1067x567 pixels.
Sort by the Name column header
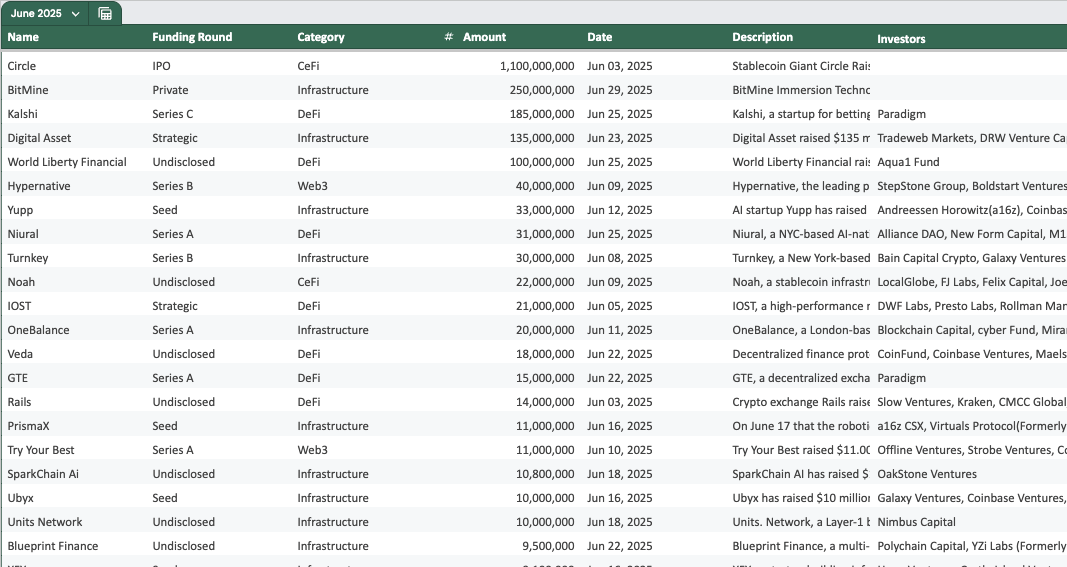tap(23, 37)
